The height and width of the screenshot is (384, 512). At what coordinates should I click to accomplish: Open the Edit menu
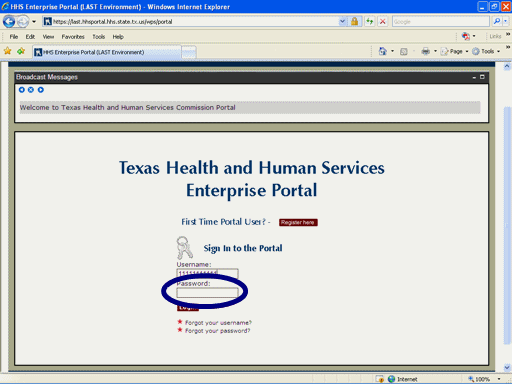point(30,37)
